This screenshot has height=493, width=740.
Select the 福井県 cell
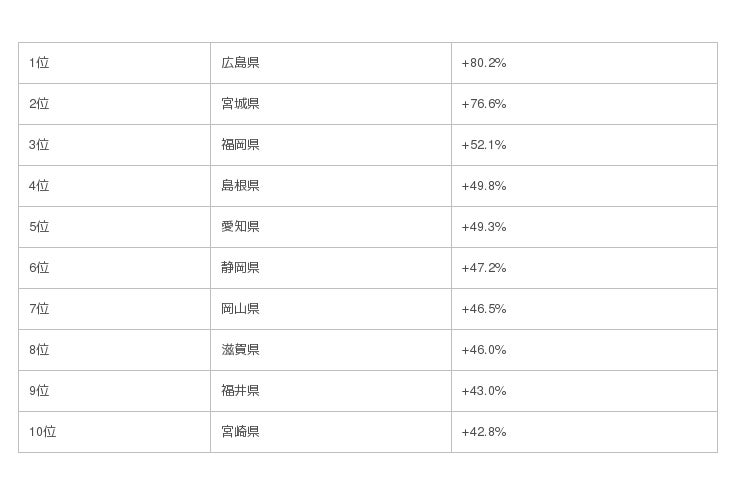(240, 391)
